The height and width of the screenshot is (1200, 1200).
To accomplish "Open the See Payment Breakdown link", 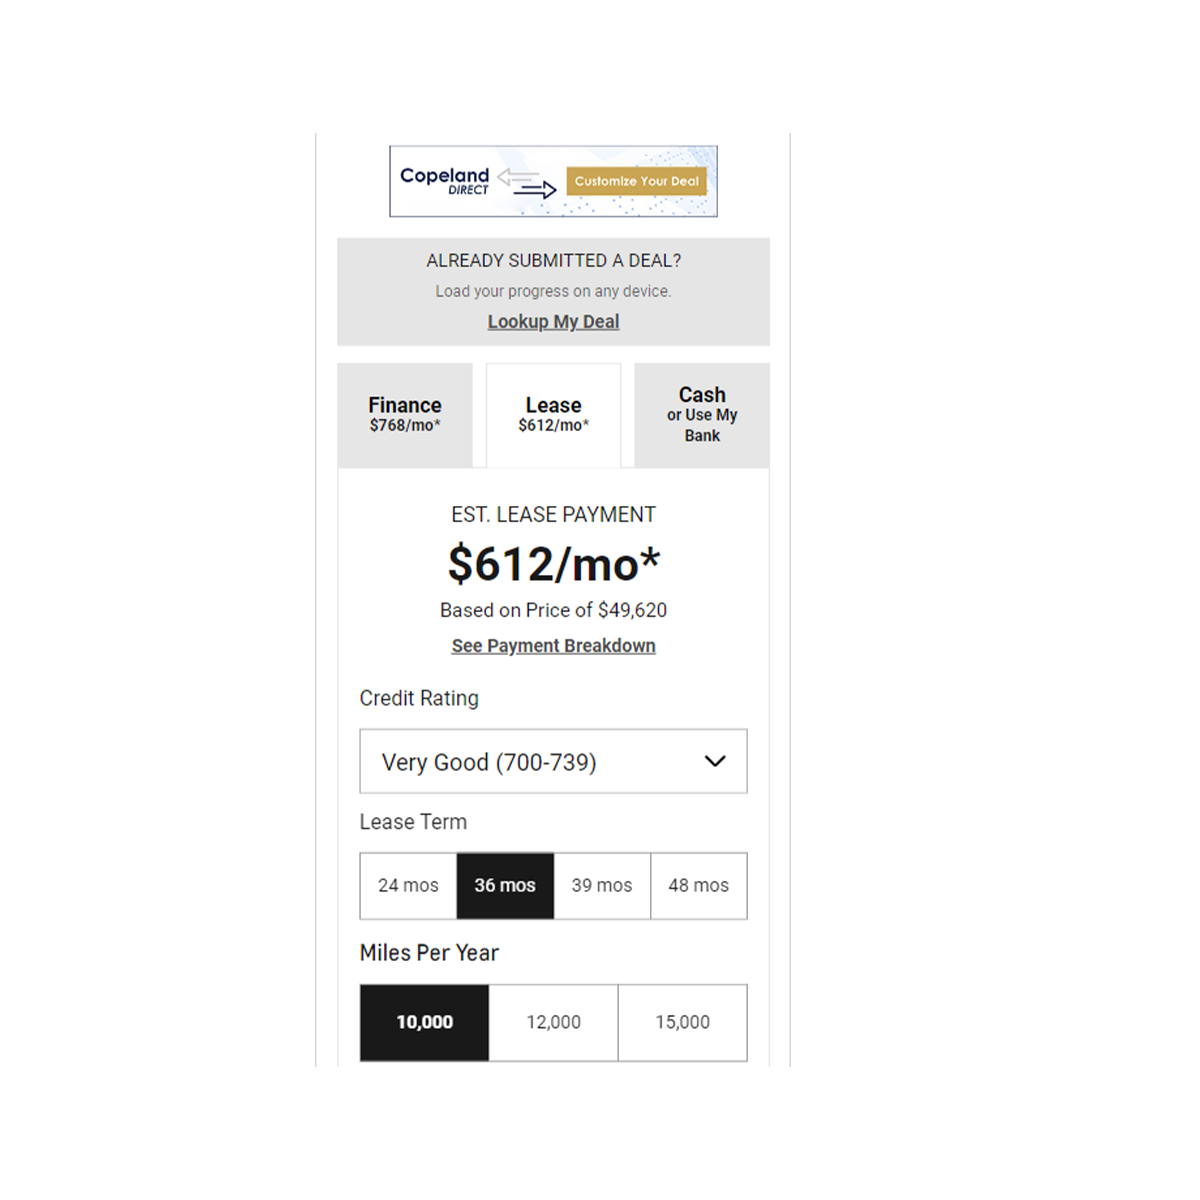I will coord(553,646).
